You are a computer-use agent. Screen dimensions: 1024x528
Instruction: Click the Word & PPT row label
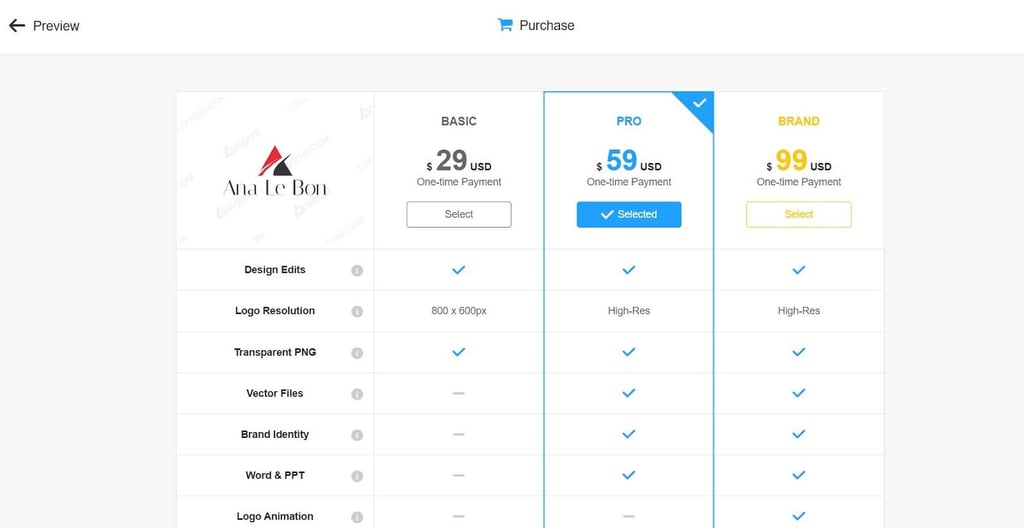click(275, 476)
